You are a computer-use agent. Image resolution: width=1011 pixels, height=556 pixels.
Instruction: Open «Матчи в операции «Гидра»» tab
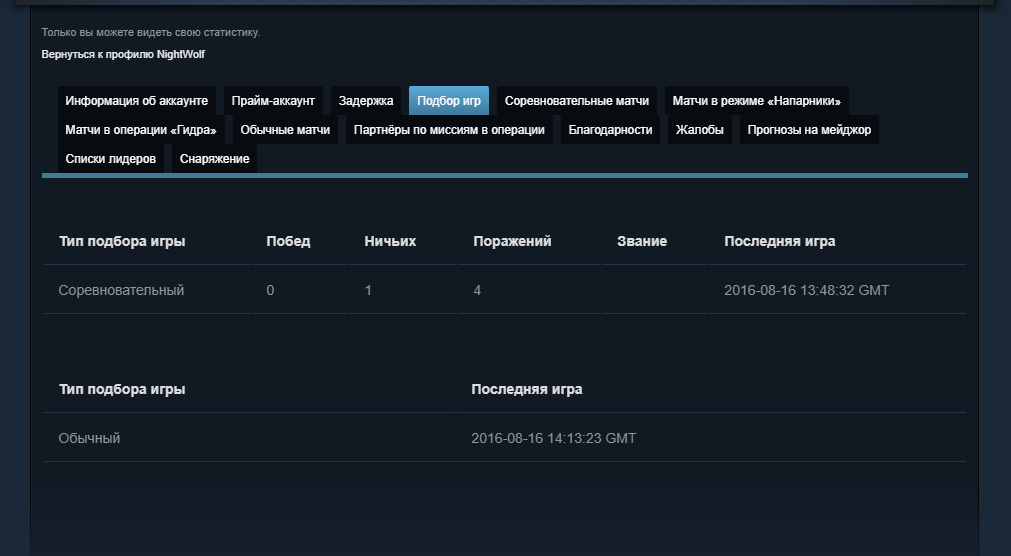coord(140,130)
